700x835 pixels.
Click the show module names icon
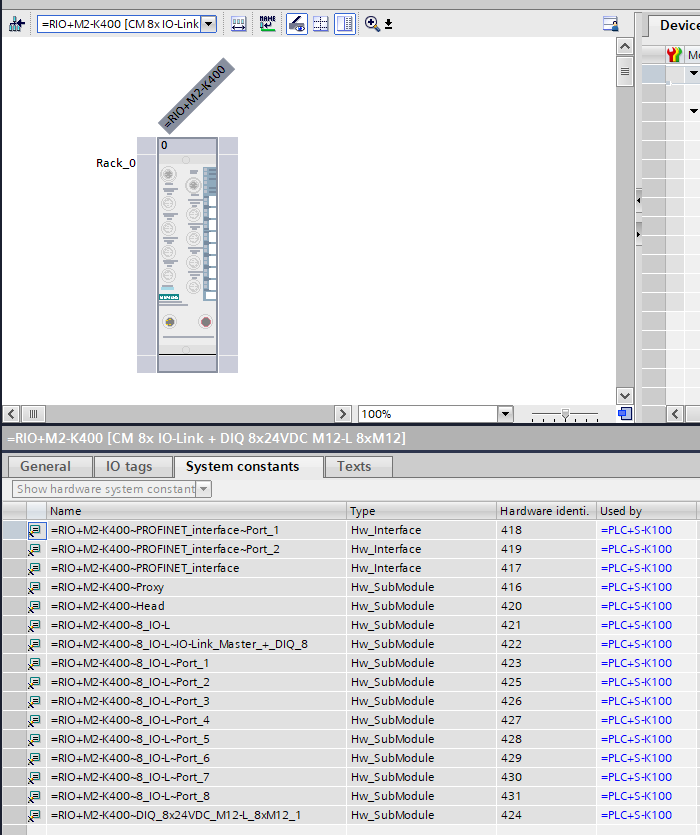tap(267, 24)
